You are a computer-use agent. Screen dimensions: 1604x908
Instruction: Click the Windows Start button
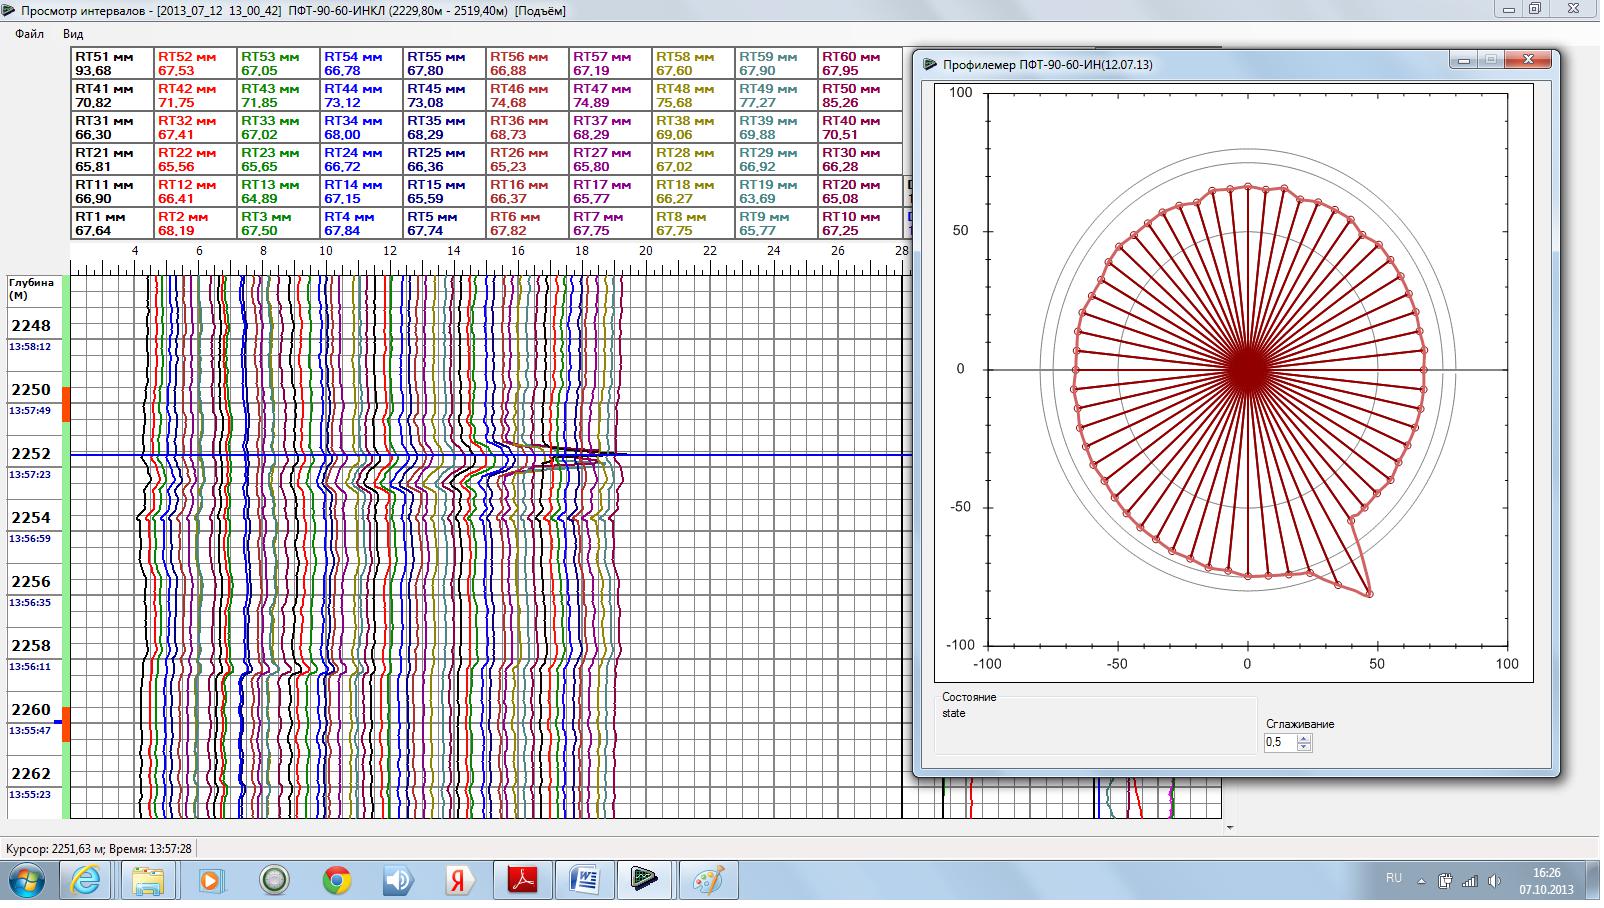(27, 881)
